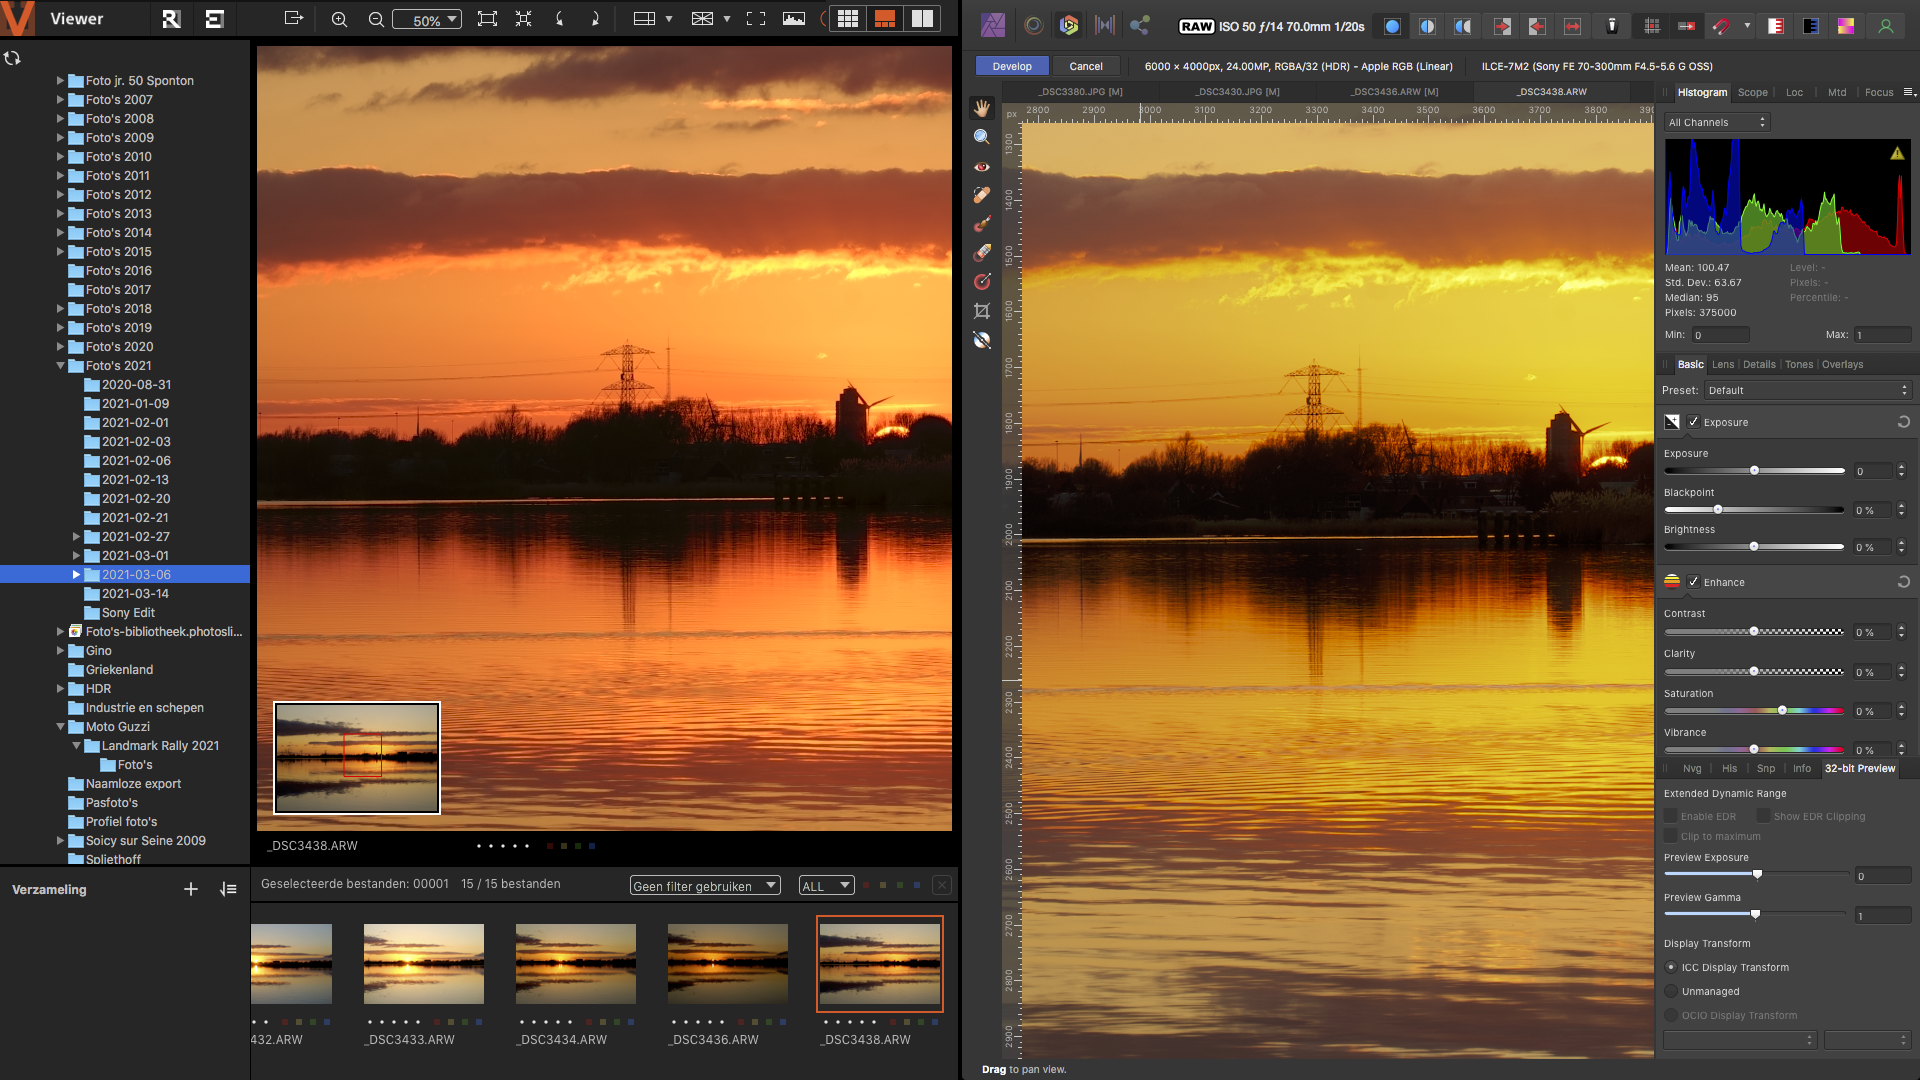Open the Tone Mapping Persona
The height and width of the screenshot is (1080, 1920).
[x=1105, y=26]
